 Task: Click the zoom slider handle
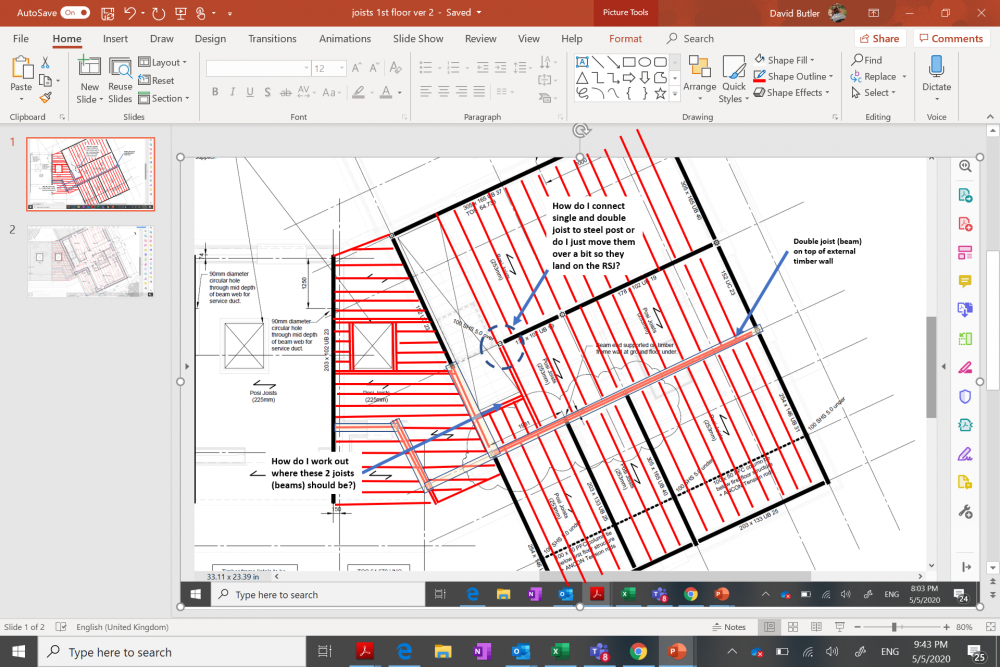tap(894, 627)
